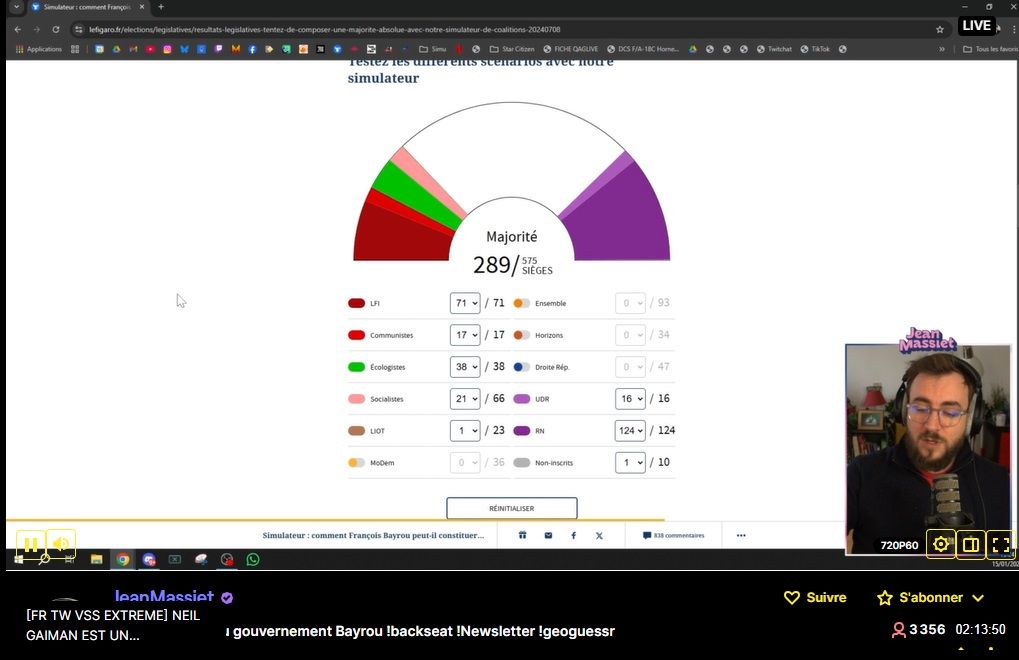
Task: Open stream quality settings gear
Action: pyautogui.click(x=940, y=544)
